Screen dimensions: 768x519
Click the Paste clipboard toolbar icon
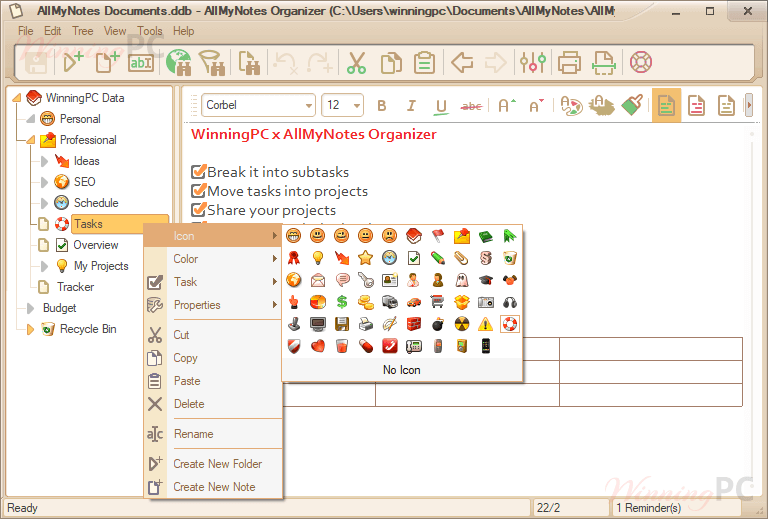point(424,63)
